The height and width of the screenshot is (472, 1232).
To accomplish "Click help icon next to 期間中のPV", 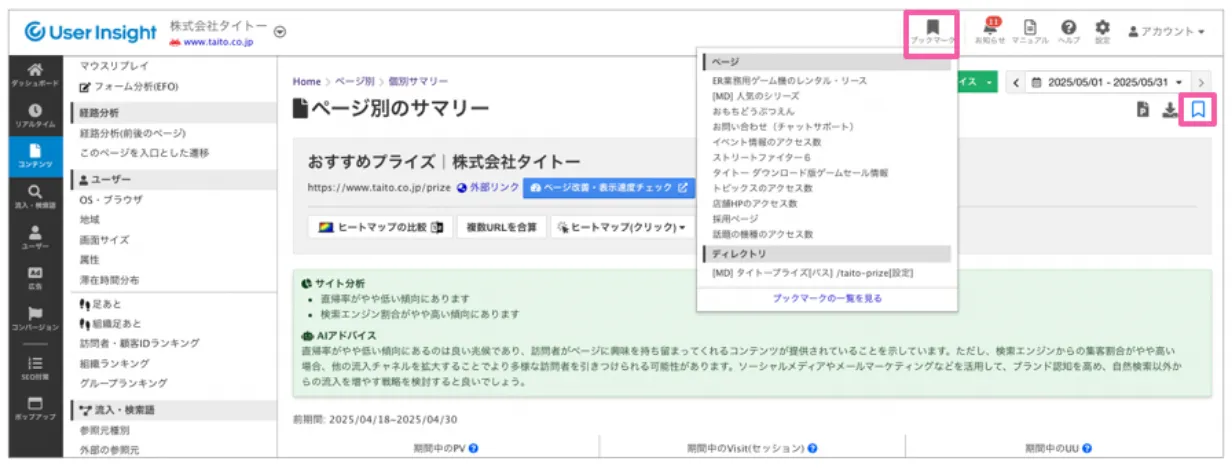I will (x=473, y=449).
